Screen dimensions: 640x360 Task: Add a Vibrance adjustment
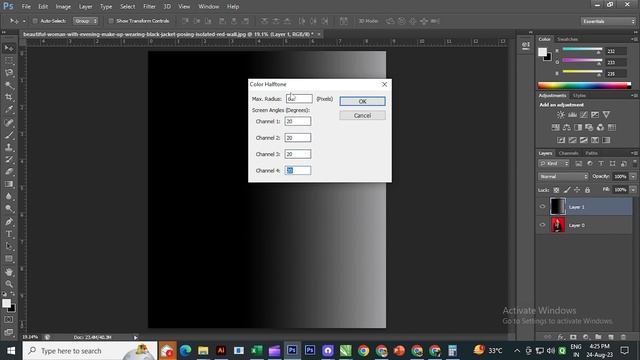point(606,115)
